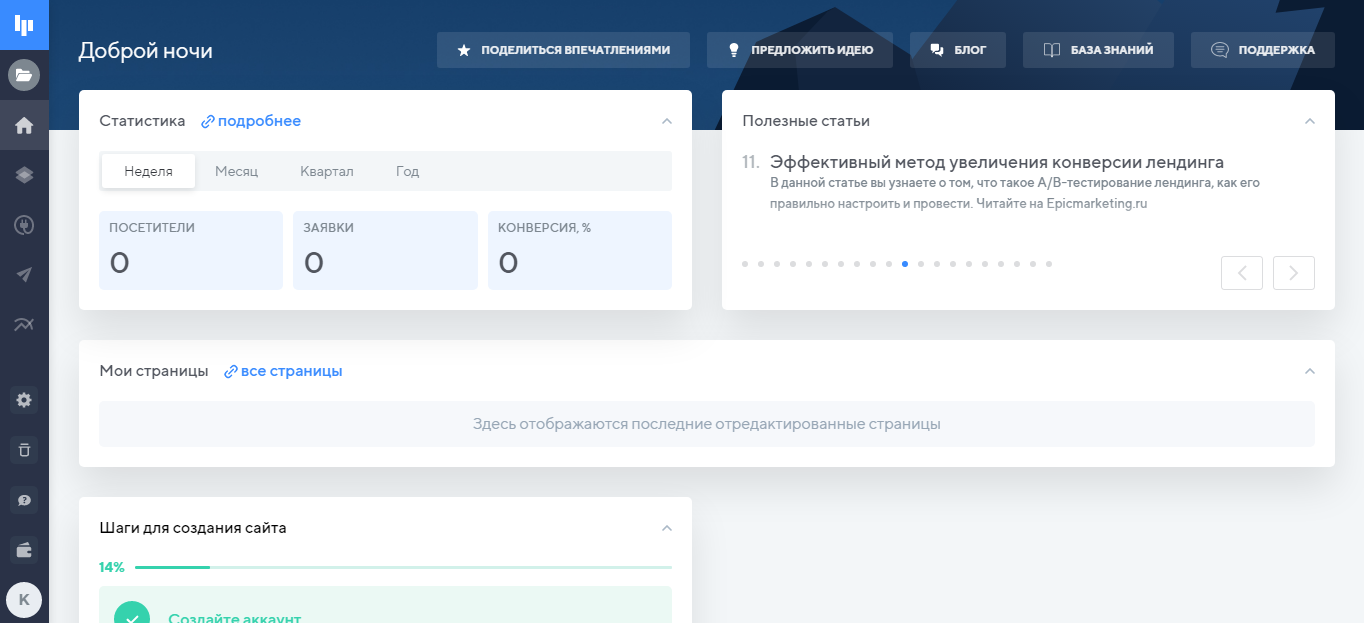Collapse the Полезные статьи panel
The width and height of the screenshot is (1364, 623).
click(x=1310, y=121)
